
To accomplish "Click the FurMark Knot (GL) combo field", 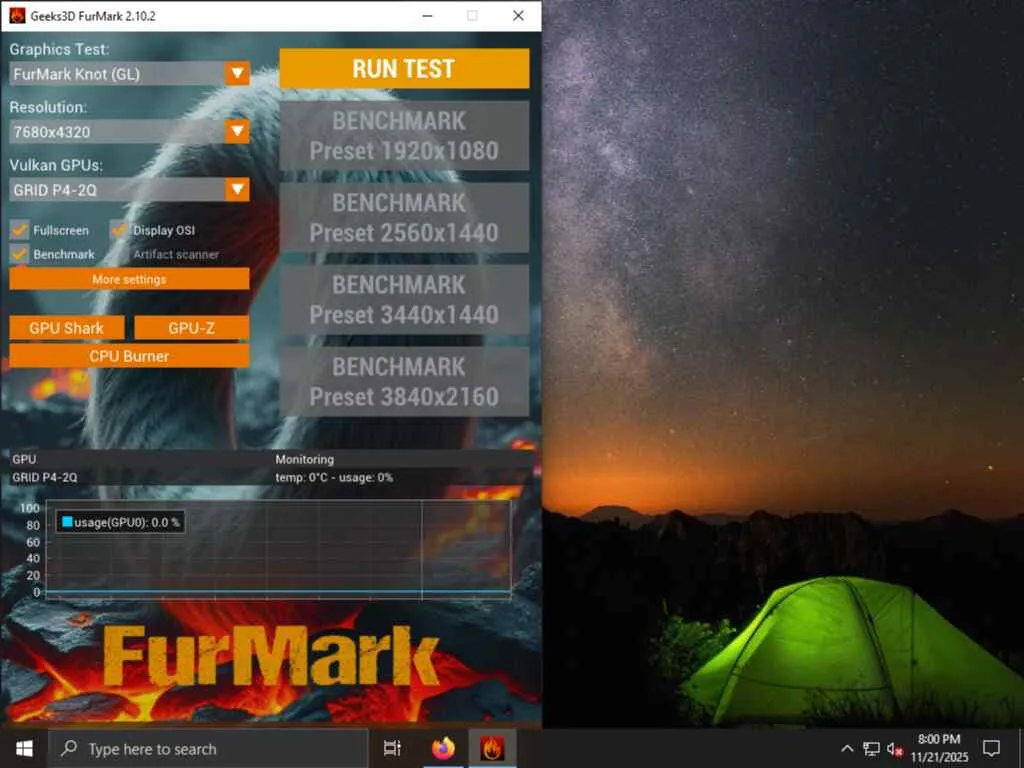I will (x=118, y=74).
